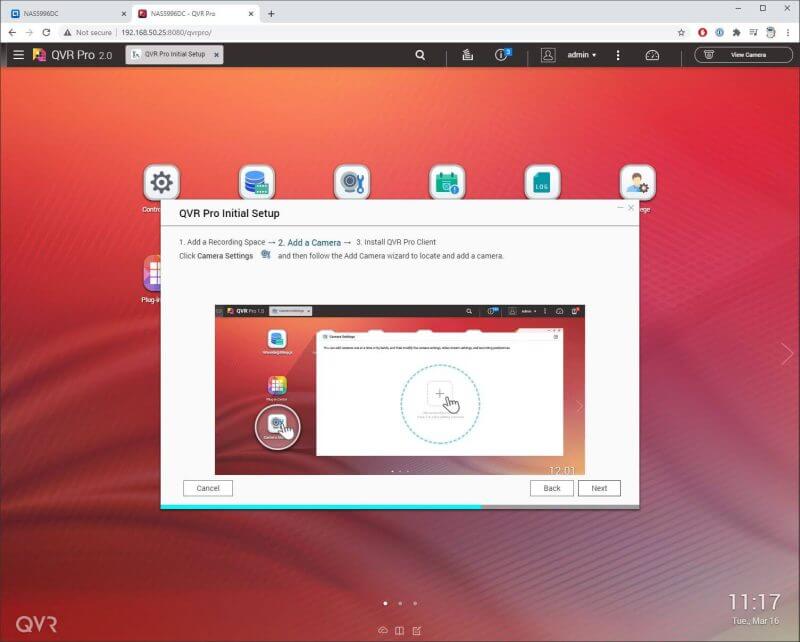Switch to the QVR Pro Initial Setup tab

point(172,54)
